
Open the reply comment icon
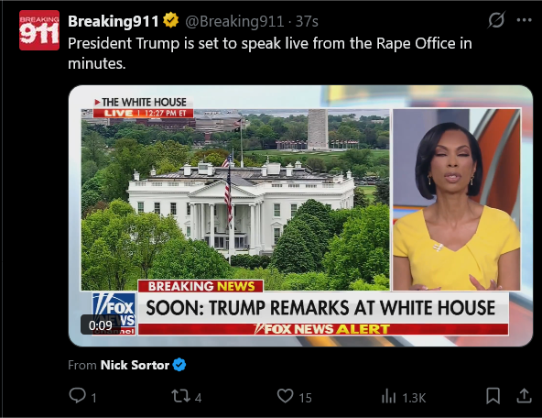tap(77, 396)
